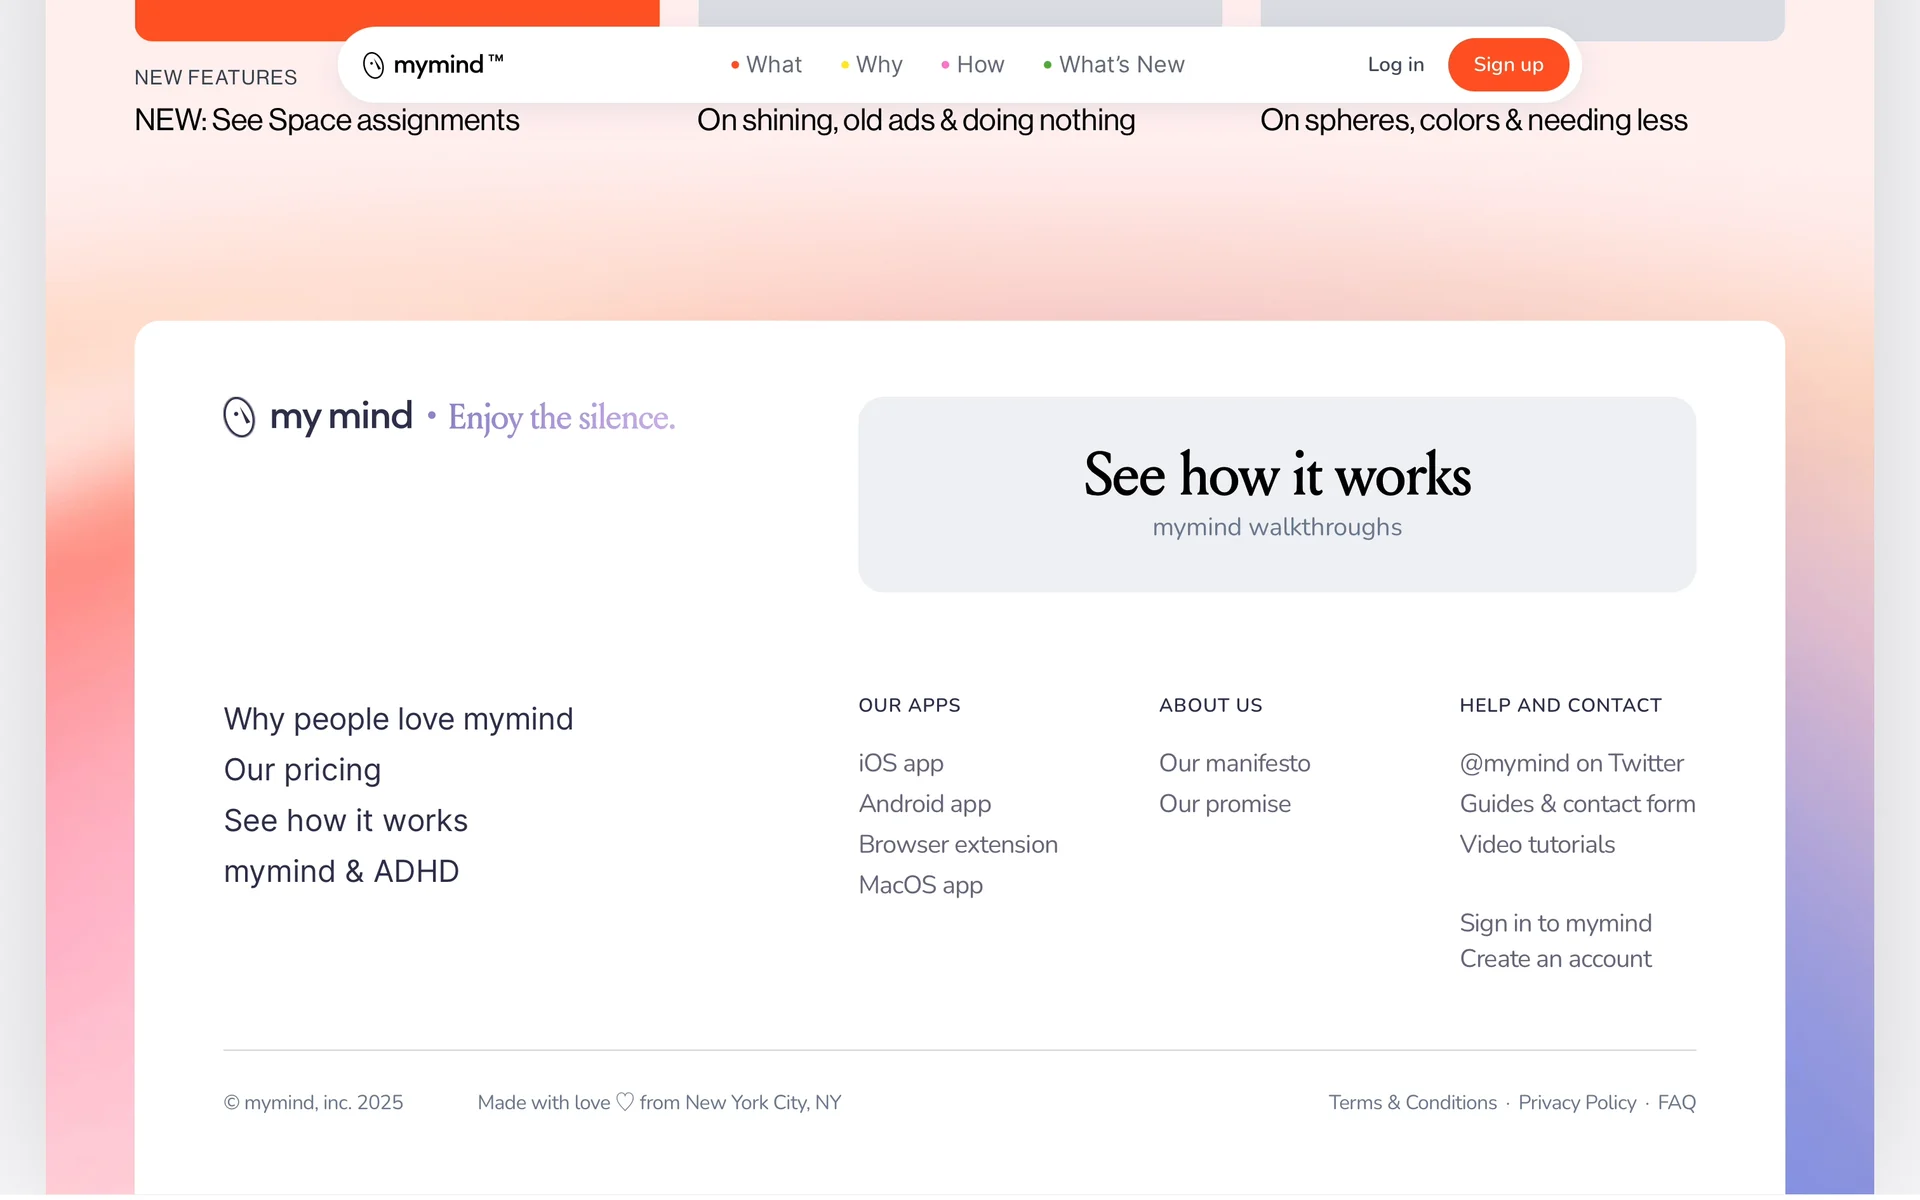1920x1200 pixels.
Task: Open @mymind on Twitter link
Action: tap(1571, 763)
